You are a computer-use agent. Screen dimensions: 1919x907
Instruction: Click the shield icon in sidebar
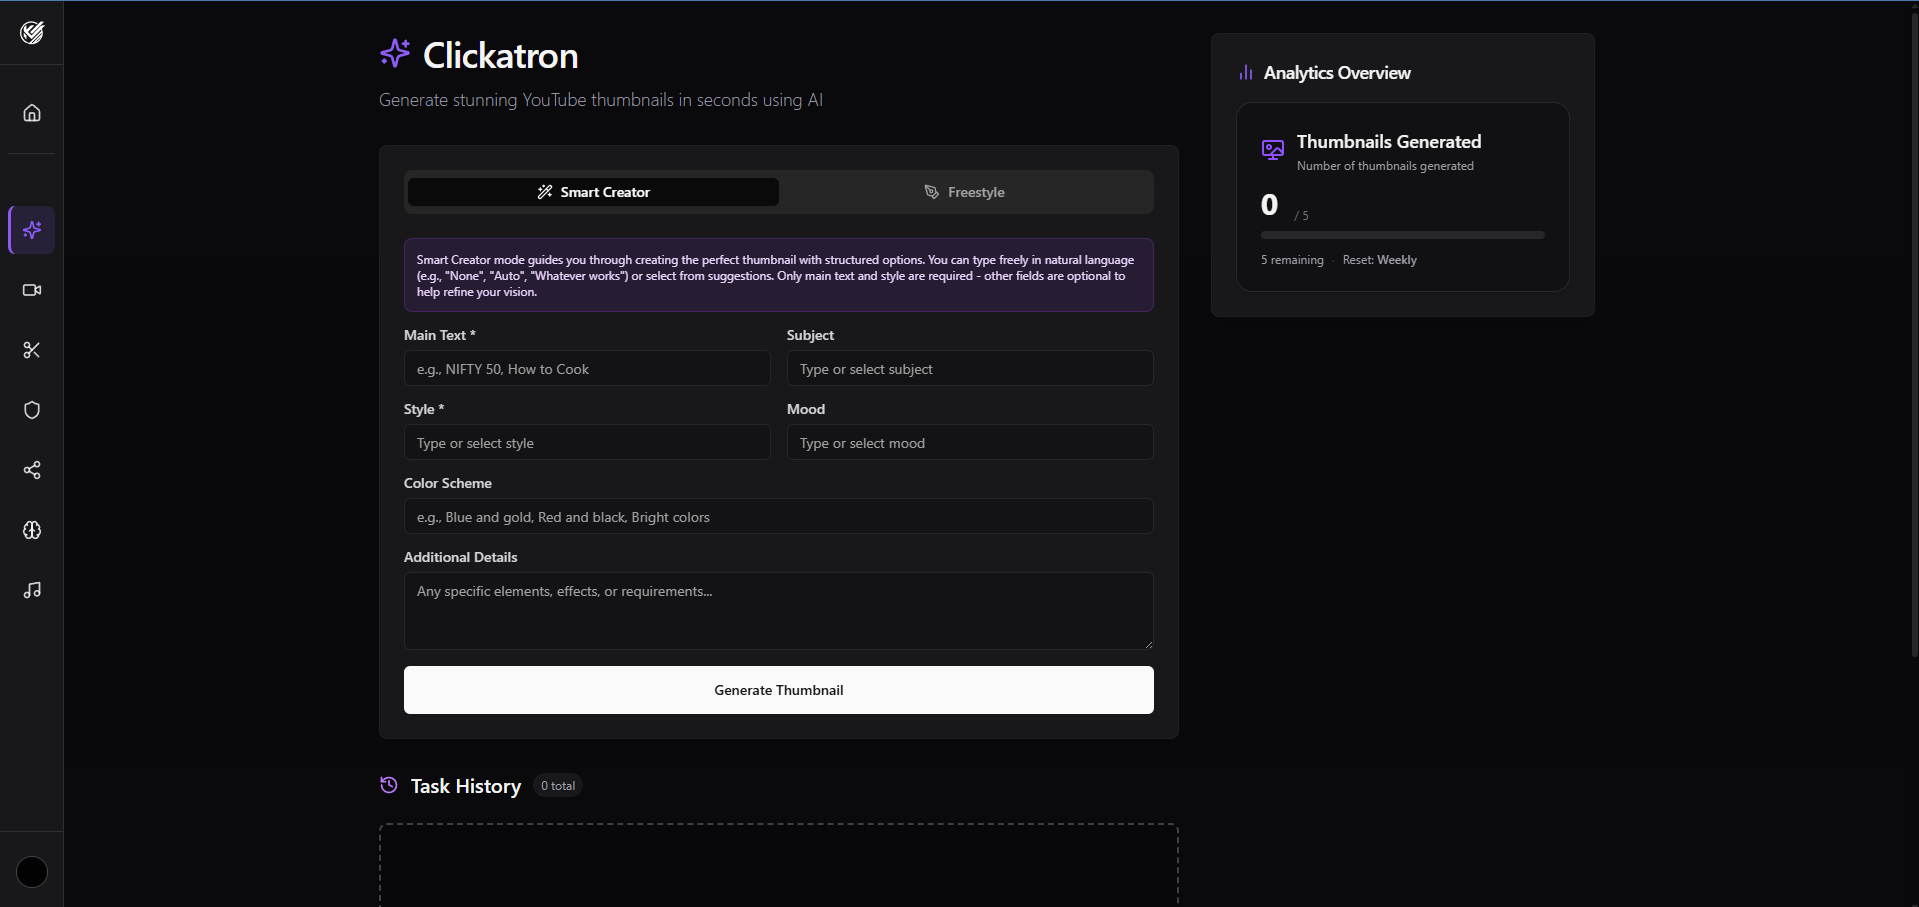pyautogui.click(x=32, y=410)
